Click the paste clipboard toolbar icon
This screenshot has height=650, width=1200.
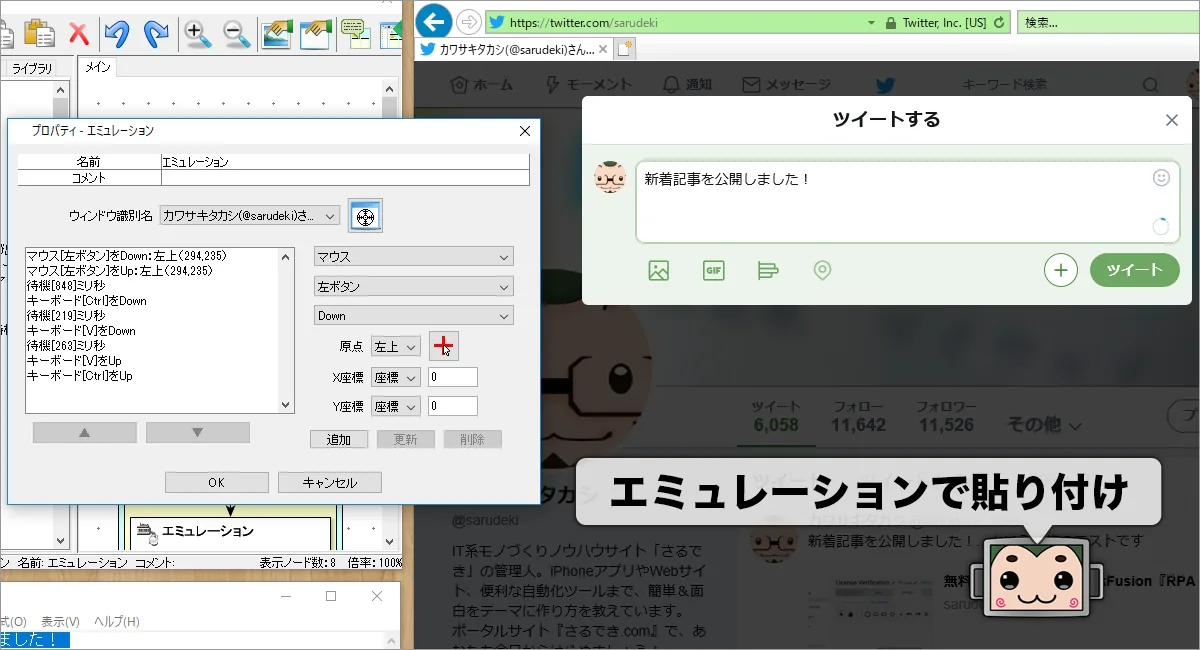[x=40, y=33]
